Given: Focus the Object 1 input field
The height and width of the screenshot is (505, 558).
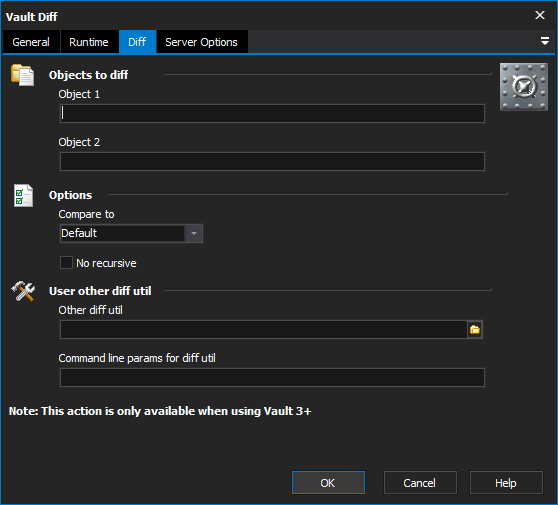Looking at the screenshot, I should tap(272, 114).
